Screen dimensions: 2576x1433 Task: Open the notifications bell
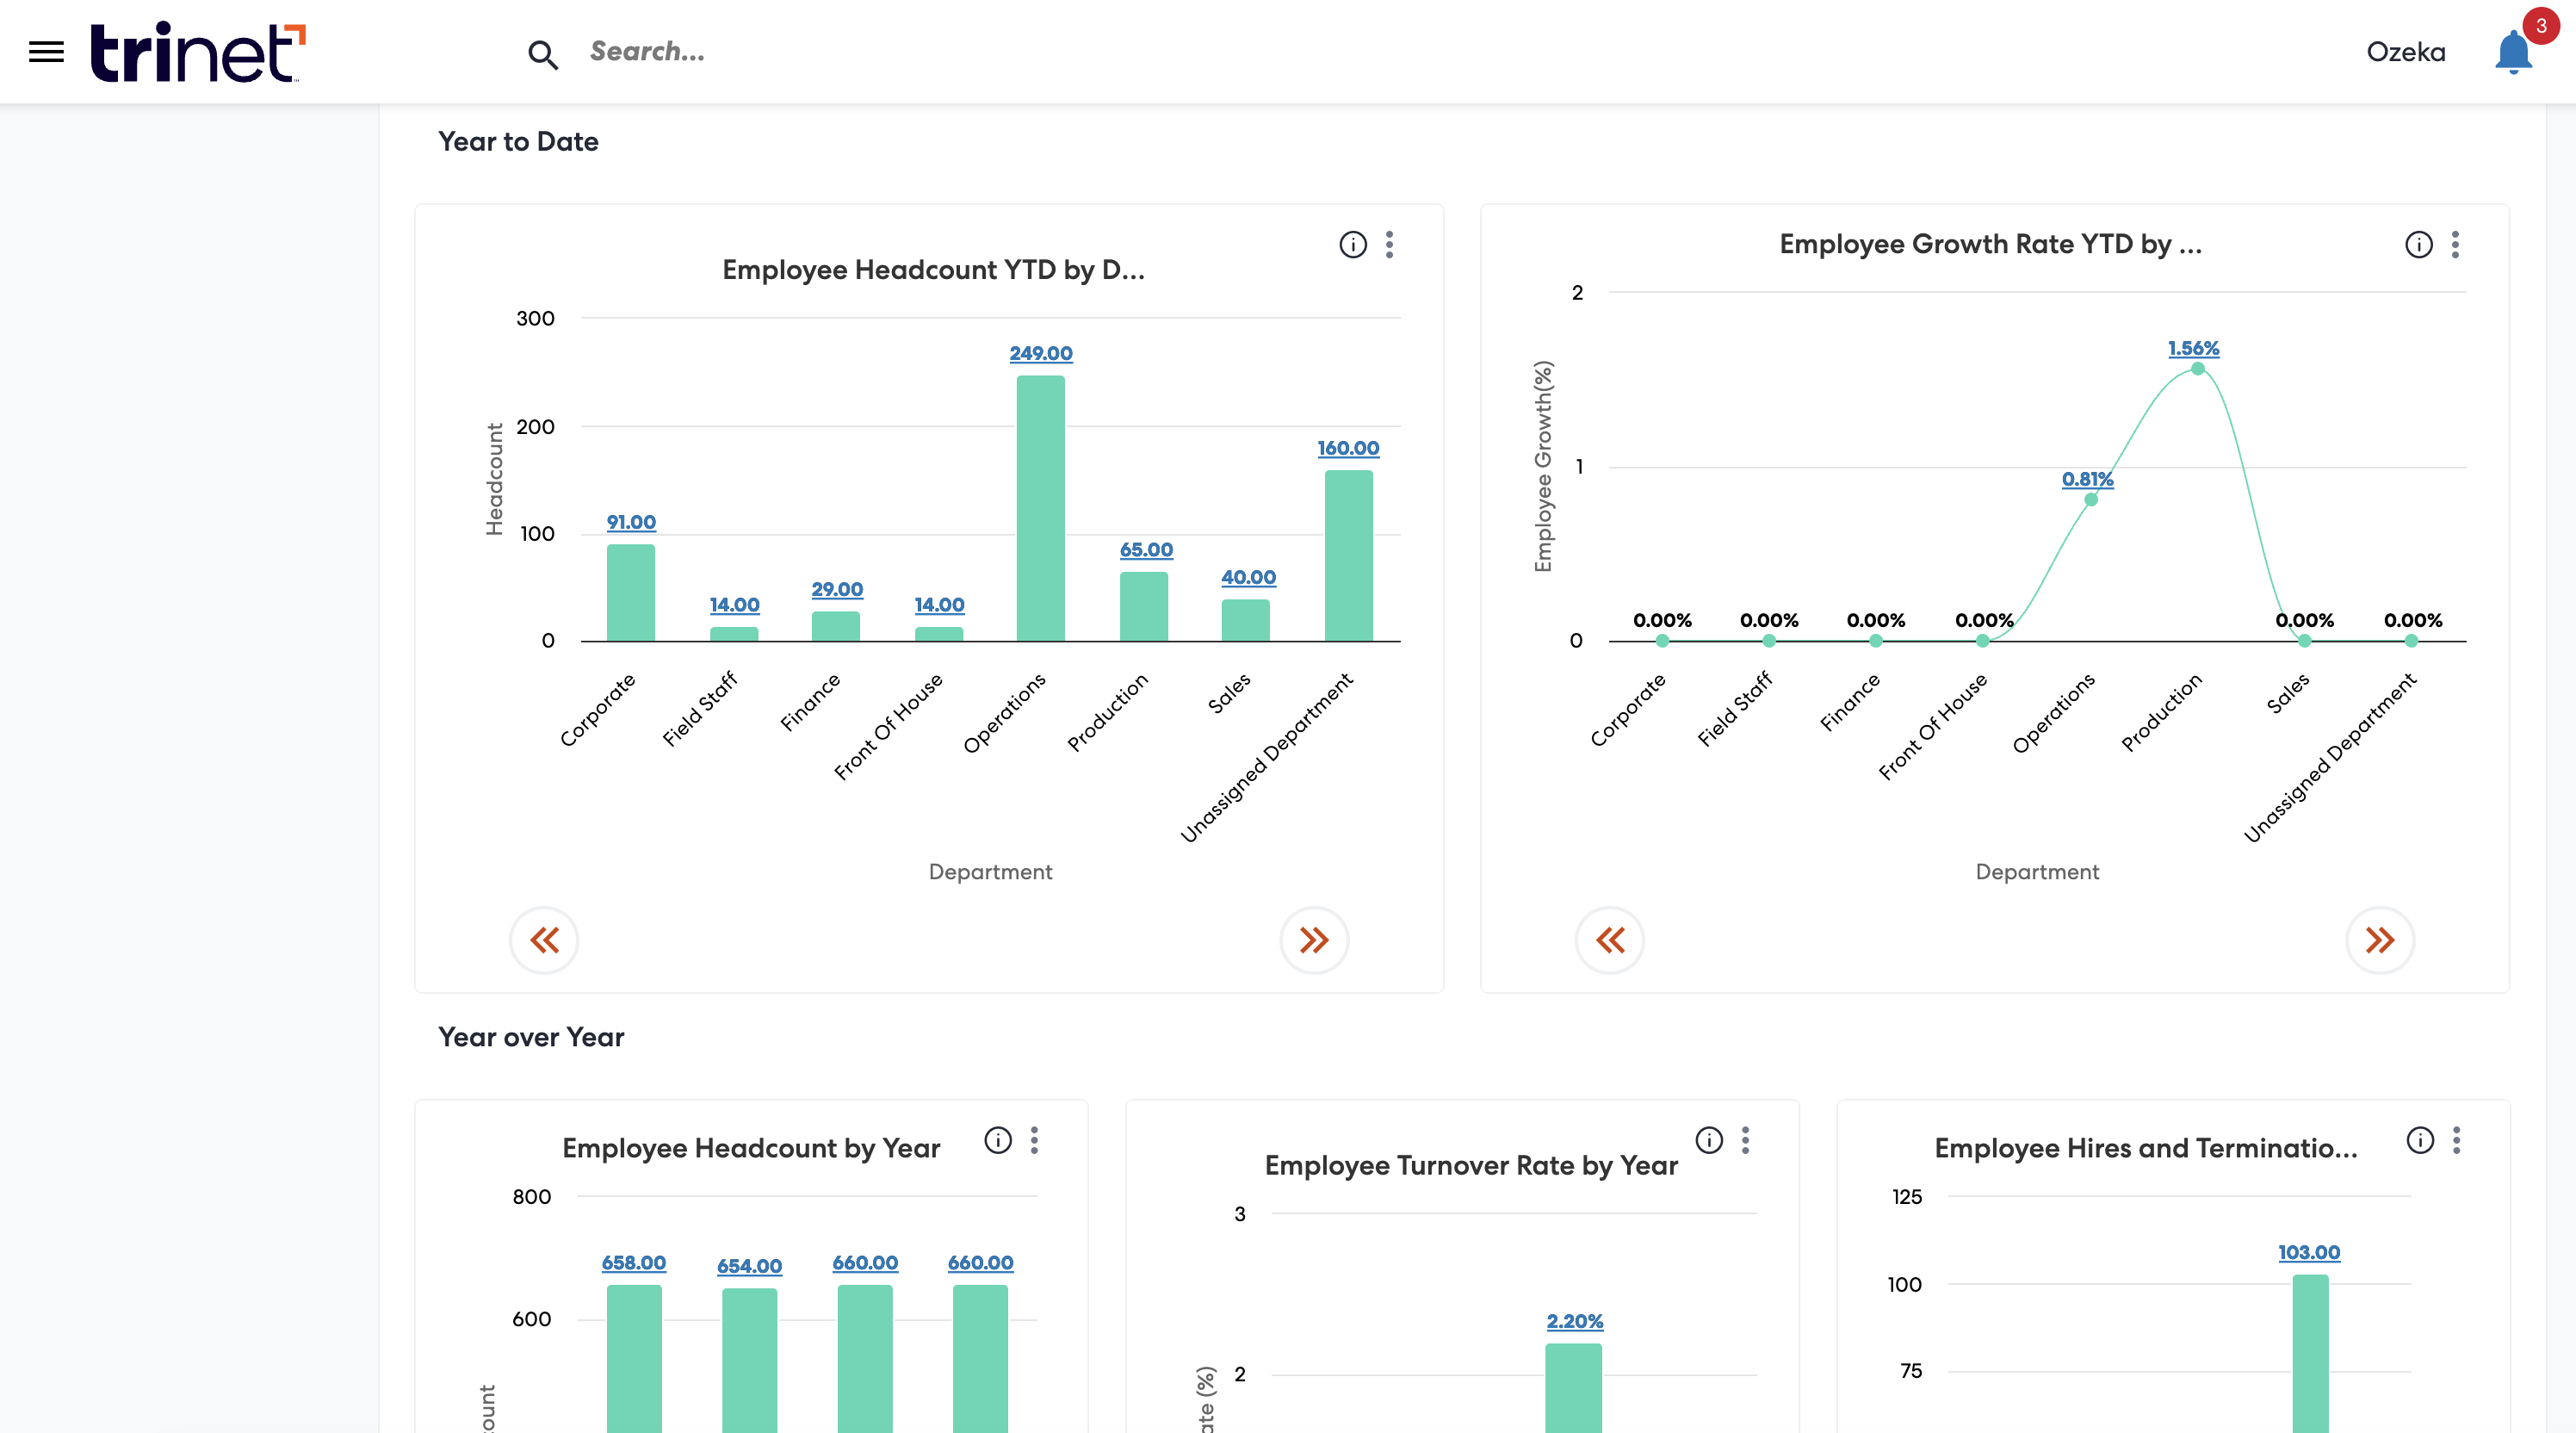[x=2513, y=52]
